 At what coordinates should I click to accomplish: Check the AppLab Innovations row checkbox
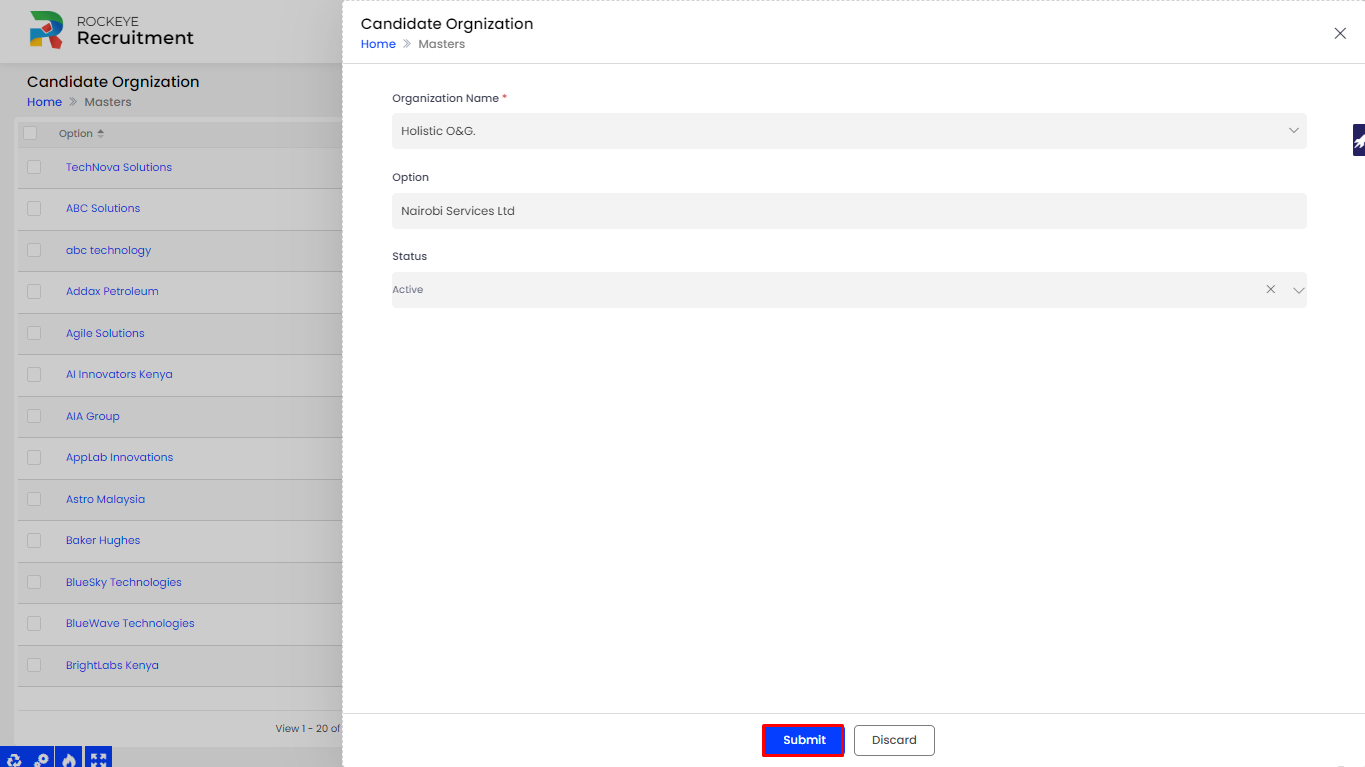(34, 457)
